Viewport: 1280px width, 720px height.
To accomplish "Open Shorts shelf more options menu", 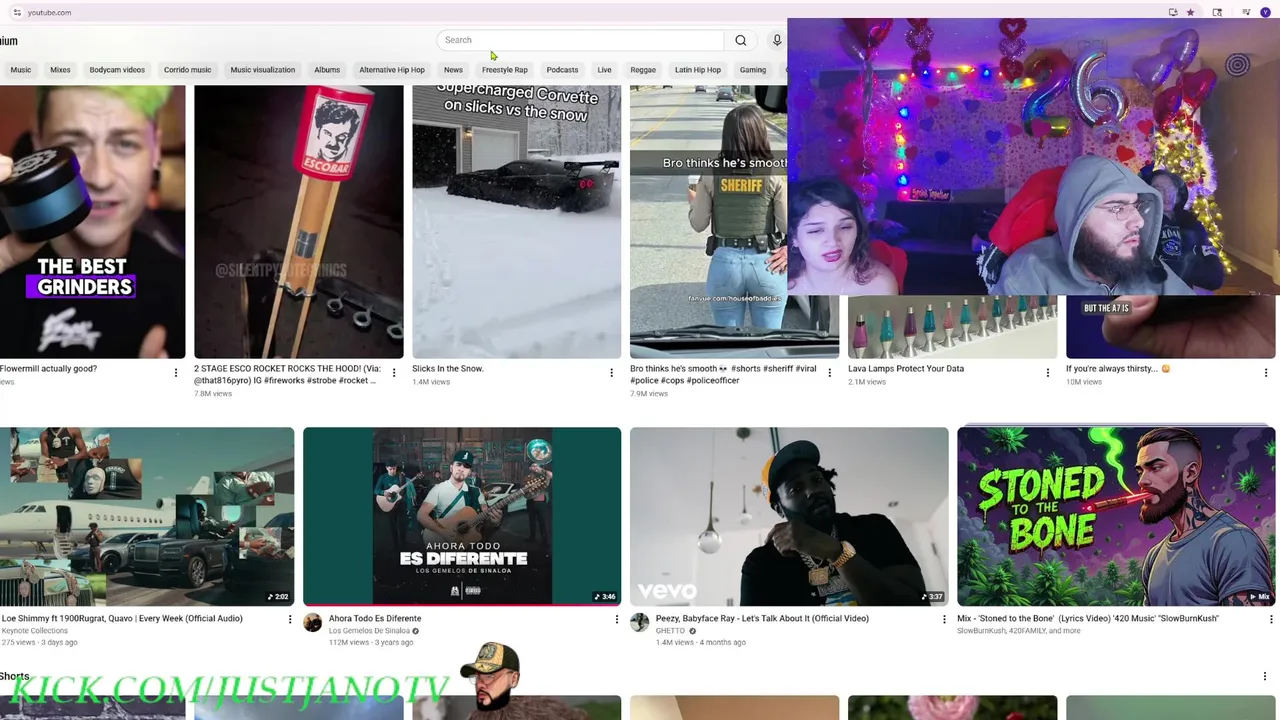I will (x=1265, y=677).
